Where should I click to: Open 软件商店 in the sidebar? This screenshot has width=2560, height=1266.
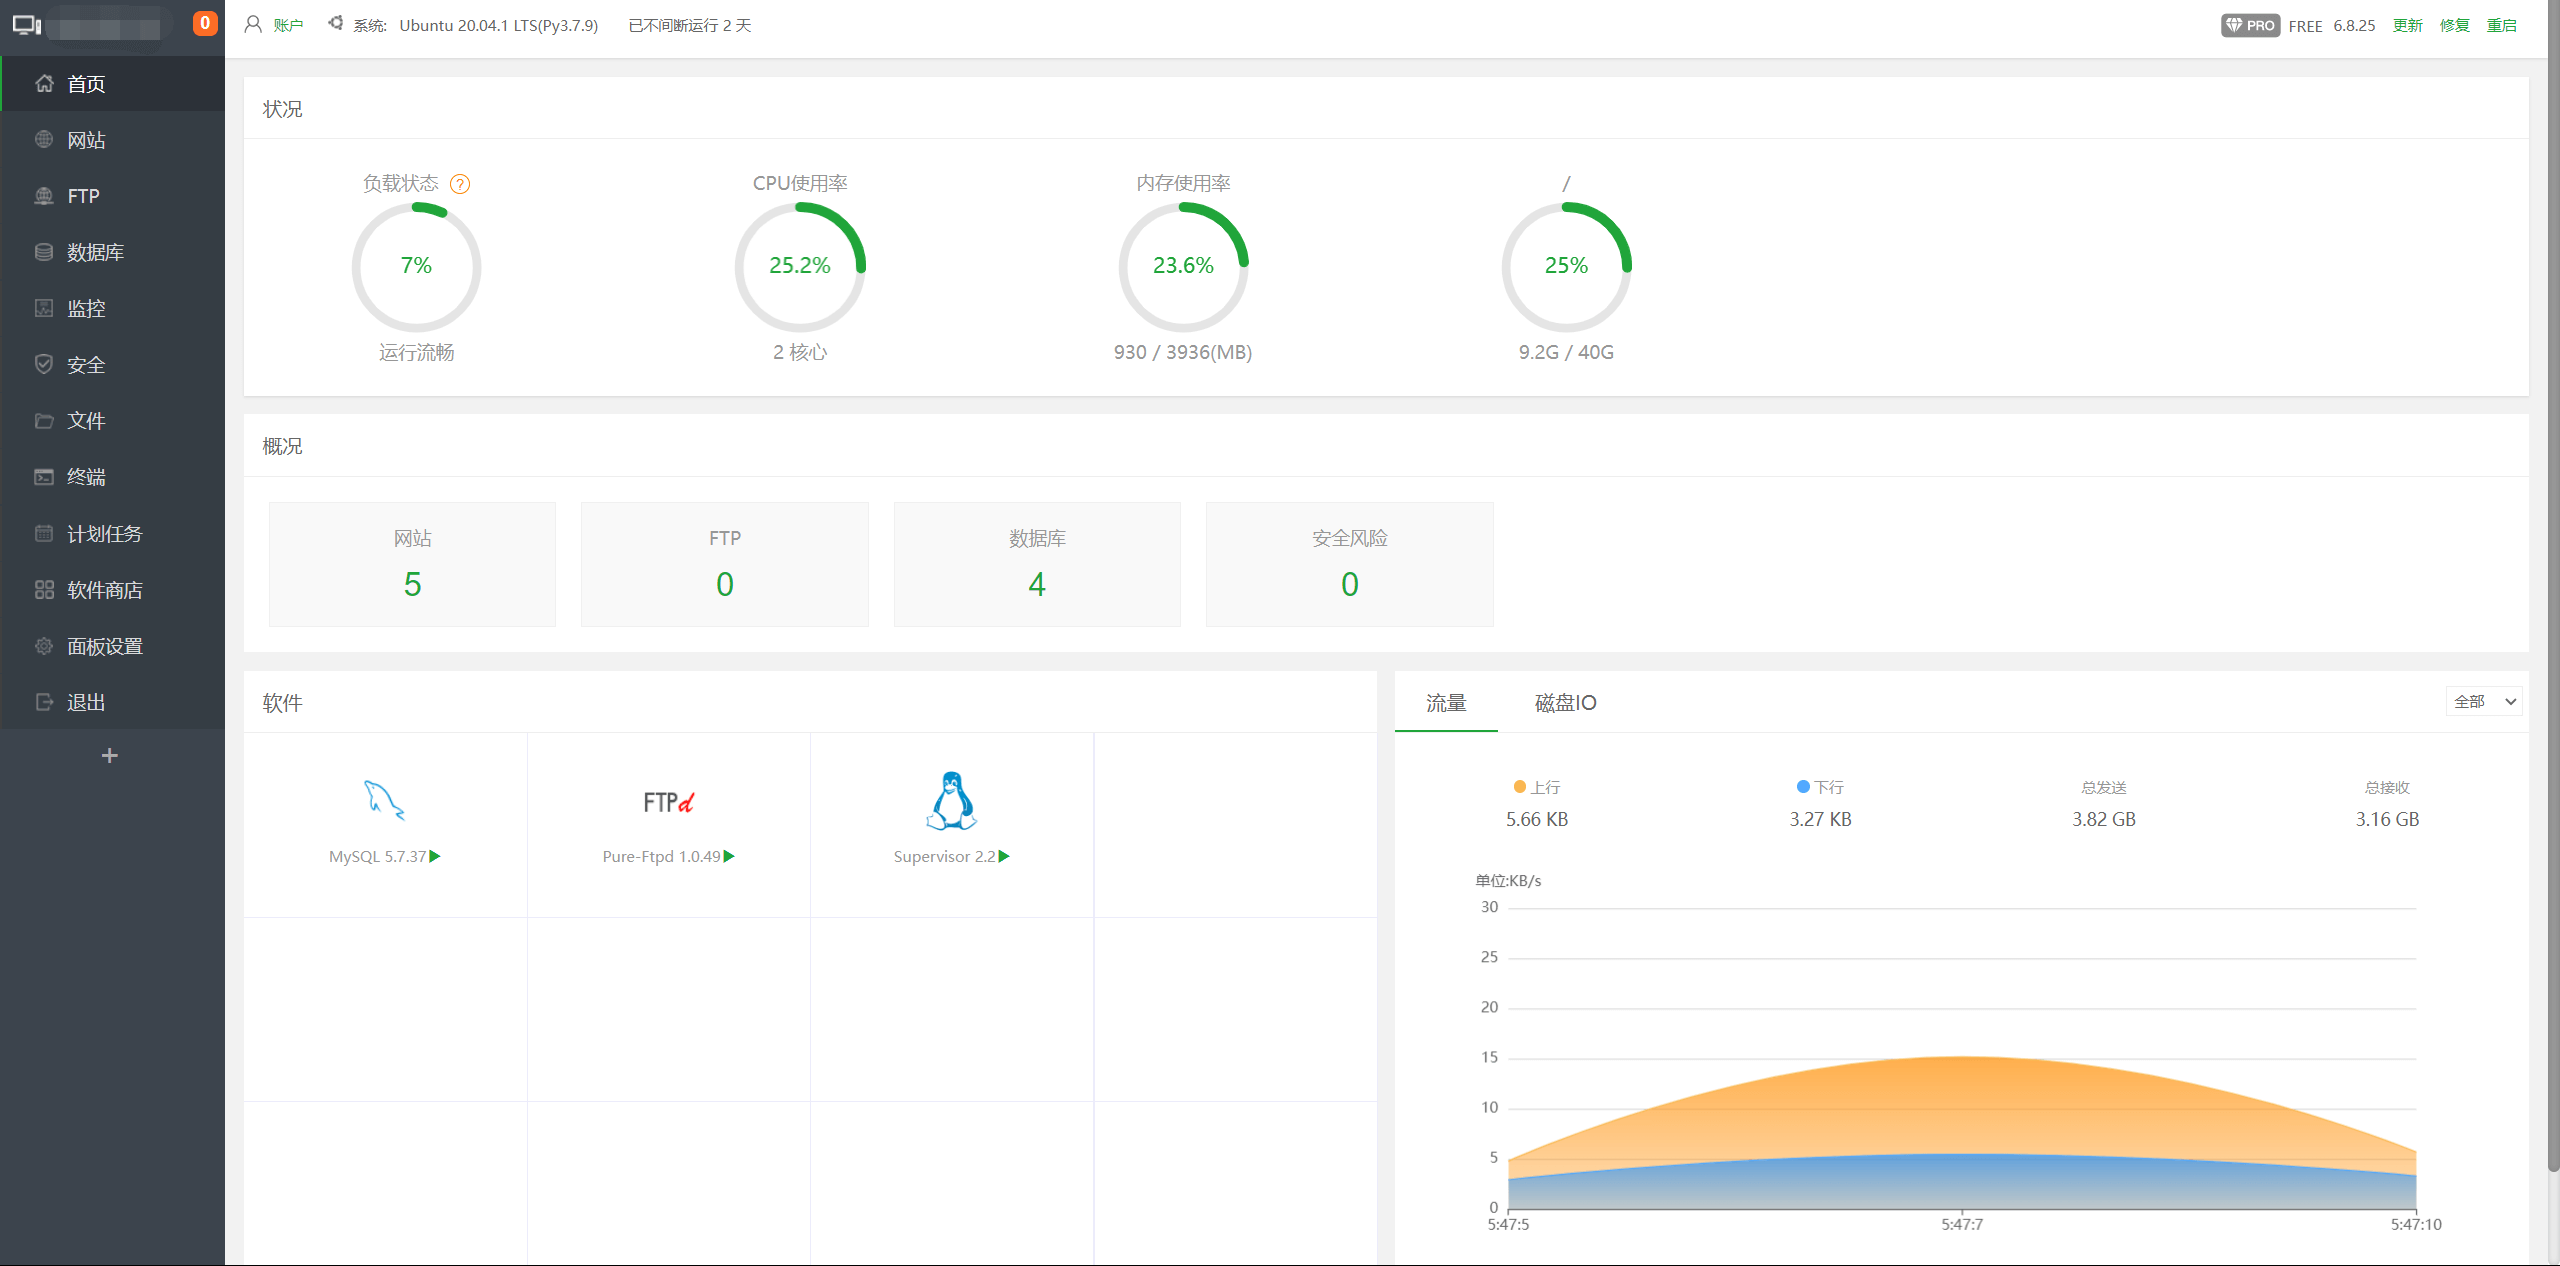(104, 590)
